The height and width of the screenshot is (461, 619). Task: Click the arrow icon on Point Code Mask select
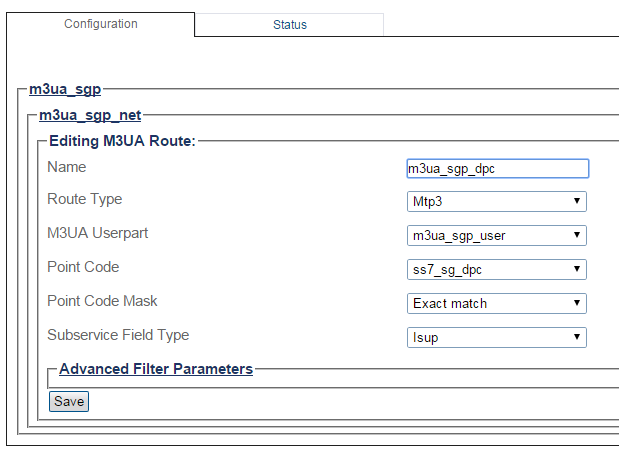click(577, 303)
